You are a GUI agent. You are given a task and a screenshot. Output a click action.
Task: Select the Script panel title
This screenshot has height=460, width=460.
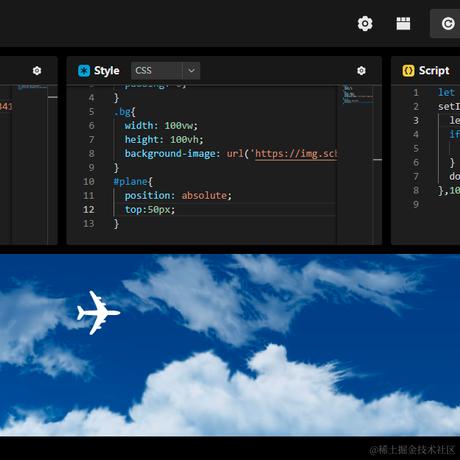coord(434,71)
